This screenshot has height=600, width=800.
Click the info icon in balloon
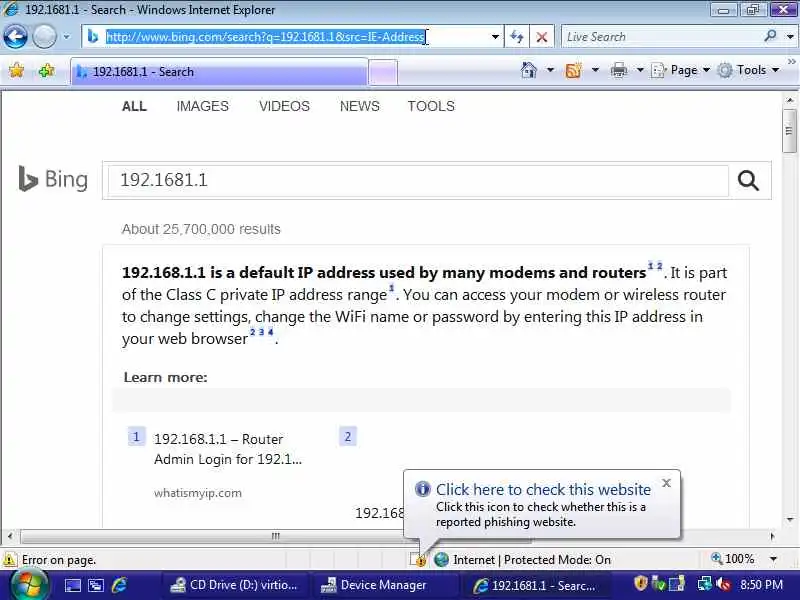(x=422, y=489)
